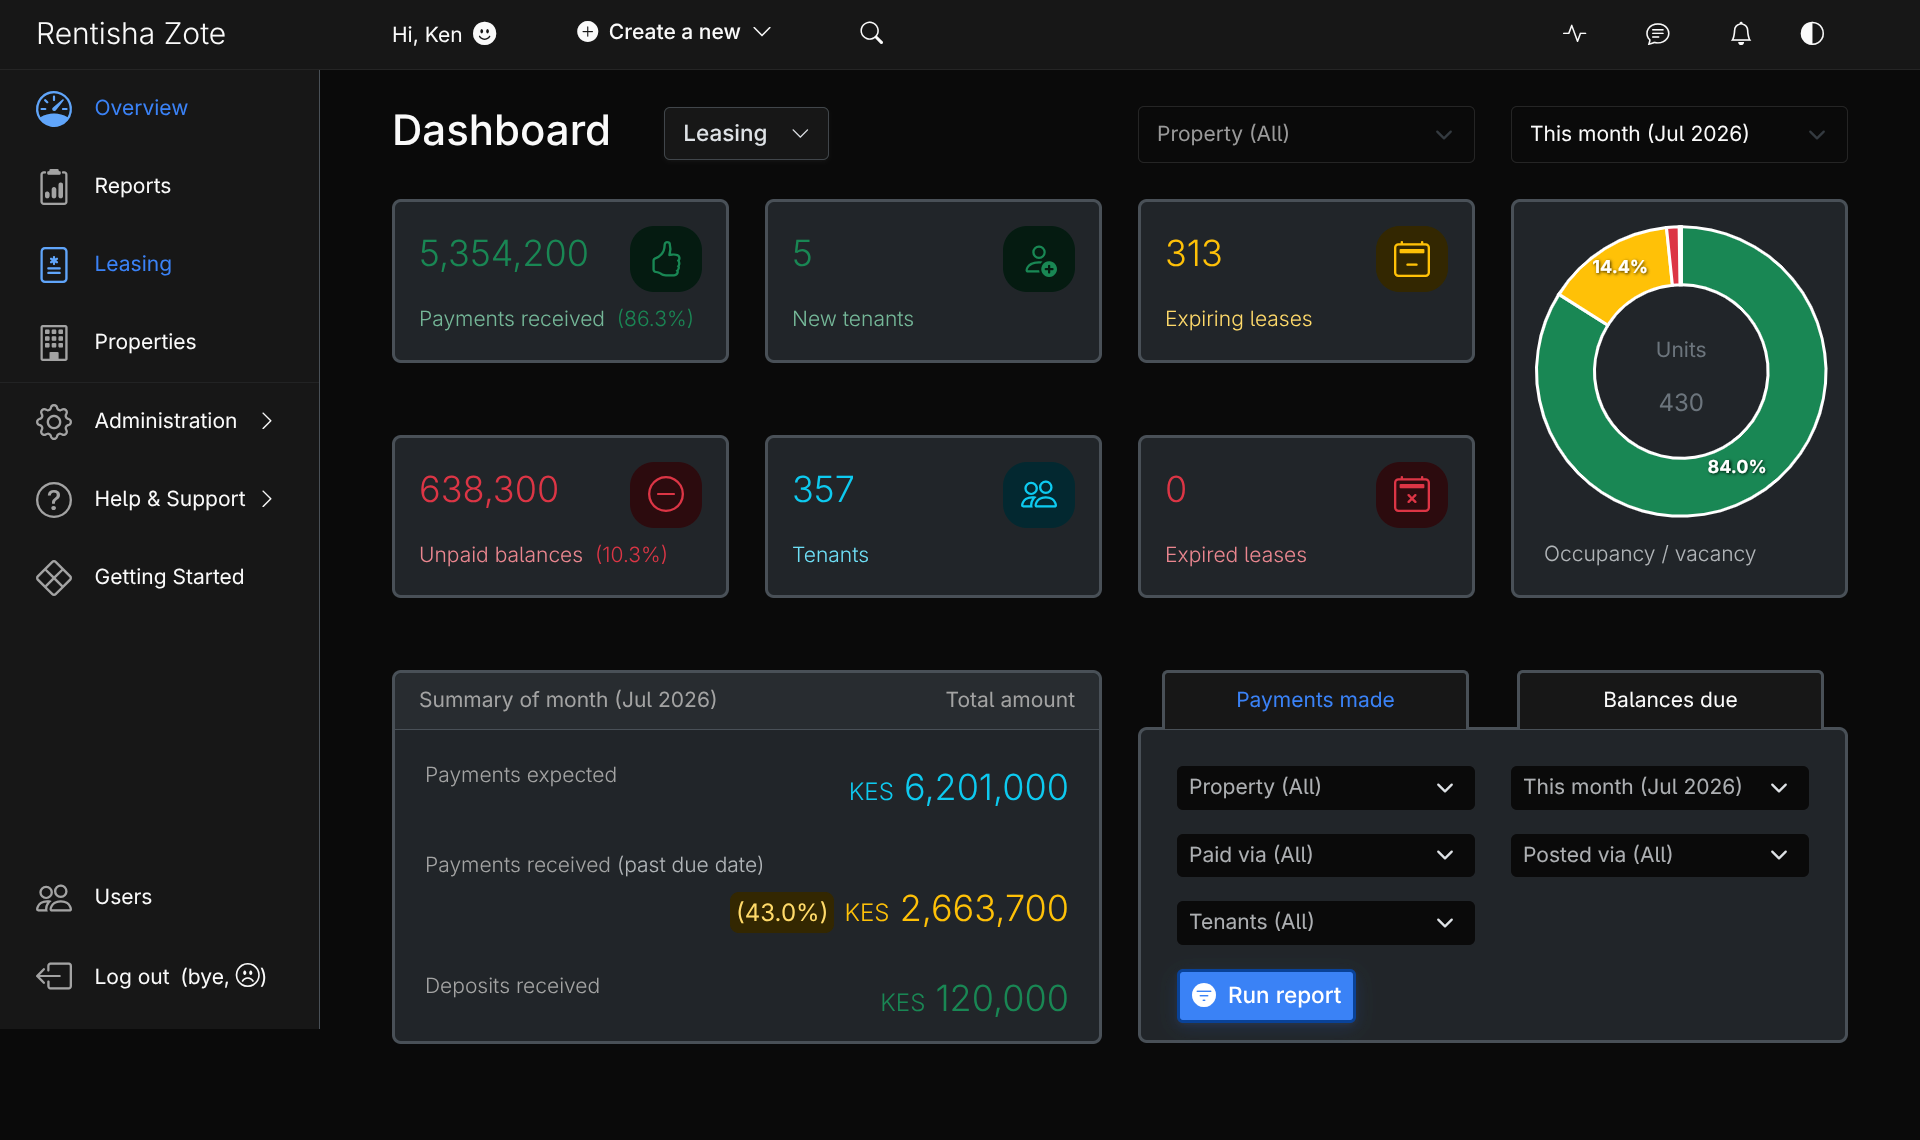Open the activity pulse icon
1920x1140 pixels.
coord(1574,33)
